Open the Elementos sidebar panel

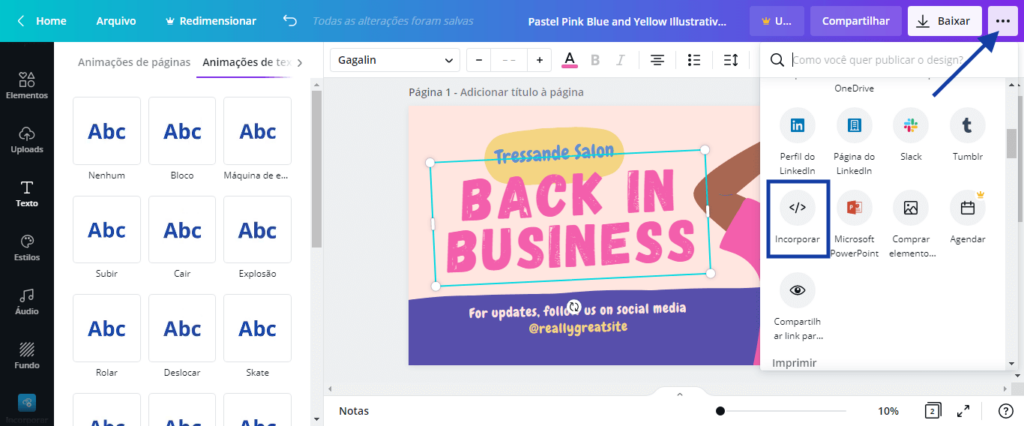click(x=27, y=85)
